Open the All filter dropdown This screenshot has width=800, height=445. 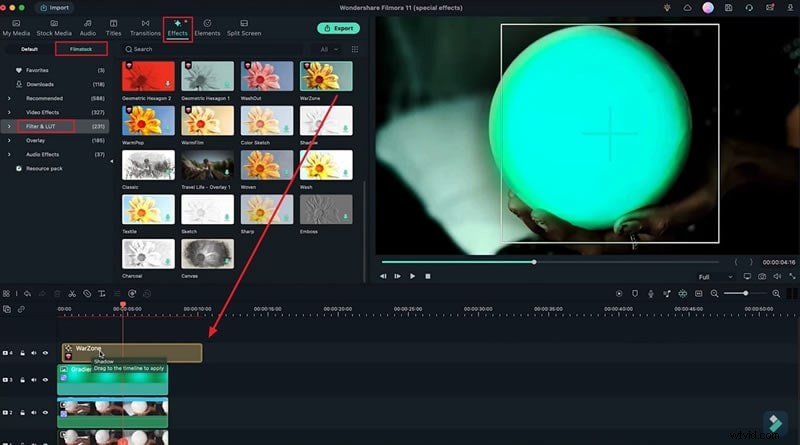point(329,49)
